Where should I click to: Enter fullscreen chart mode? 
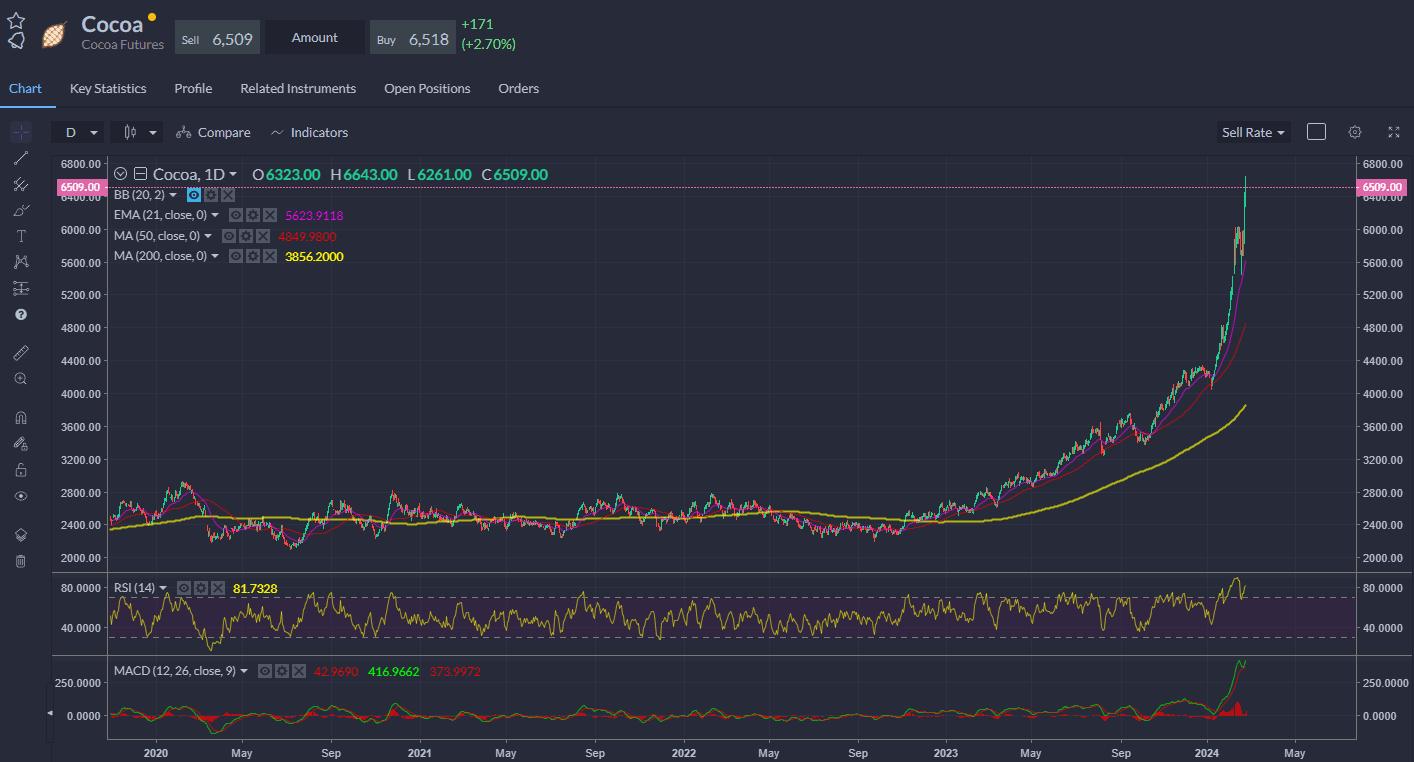click(1394, 132)
